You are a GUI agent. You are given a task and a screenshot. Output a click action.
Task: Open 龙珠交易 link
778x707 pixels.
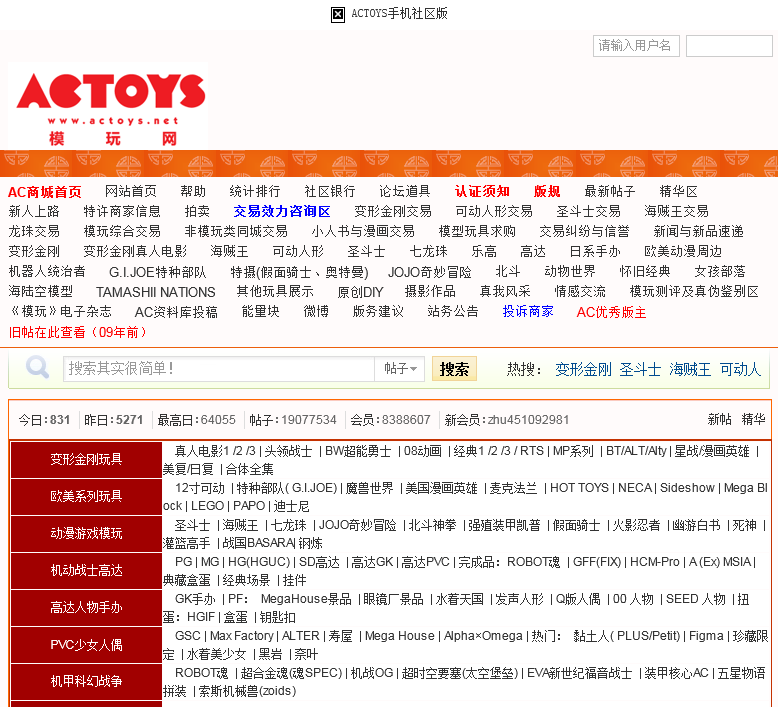point(34,231)
